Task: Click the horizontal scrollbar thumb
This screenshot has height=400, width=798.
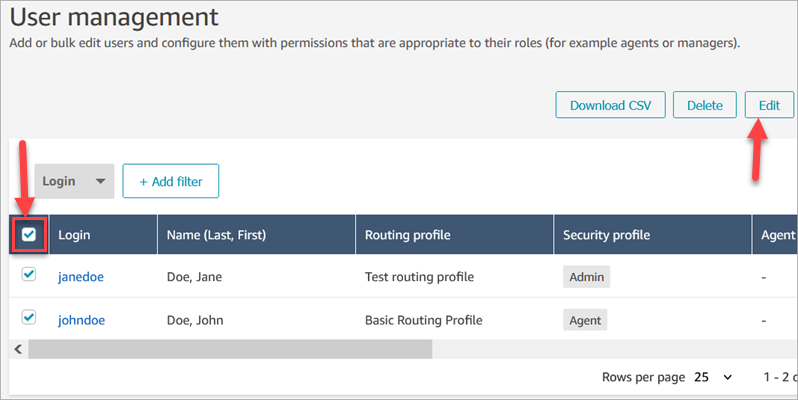Action: [x=230, y=349]
